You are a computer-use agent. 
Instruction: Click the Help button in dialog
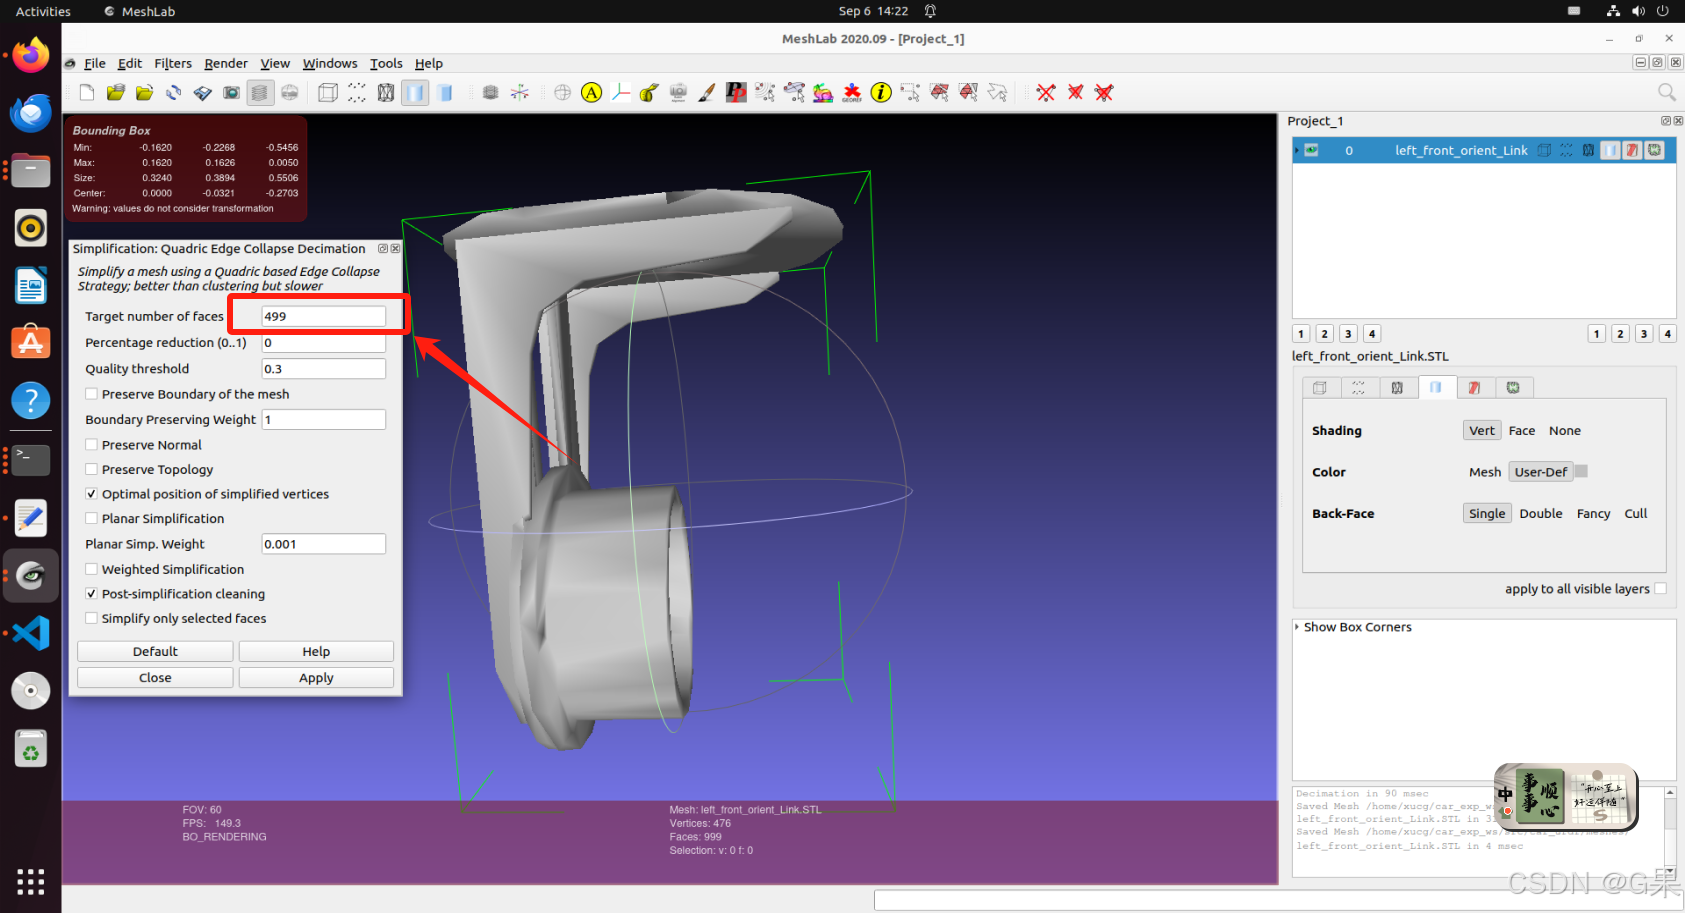[x=316, y=652]
